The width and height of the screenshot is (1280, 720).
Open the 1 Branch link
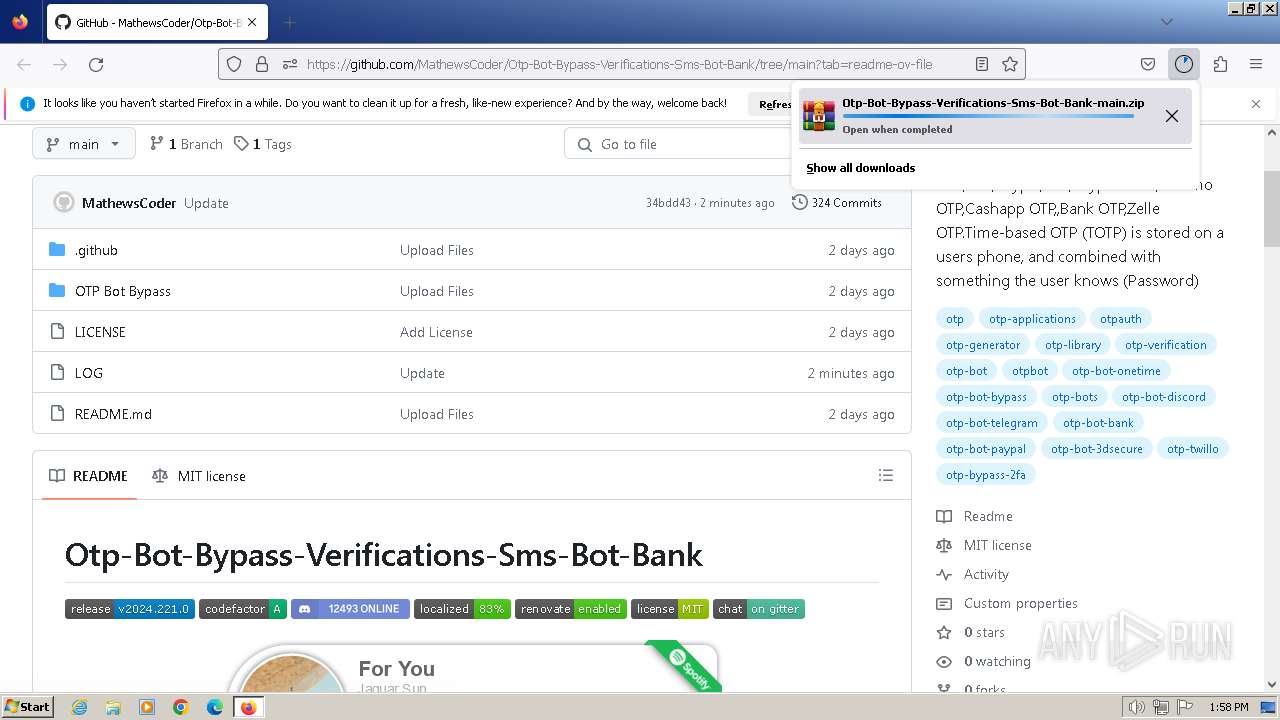(x=186, y=144)
